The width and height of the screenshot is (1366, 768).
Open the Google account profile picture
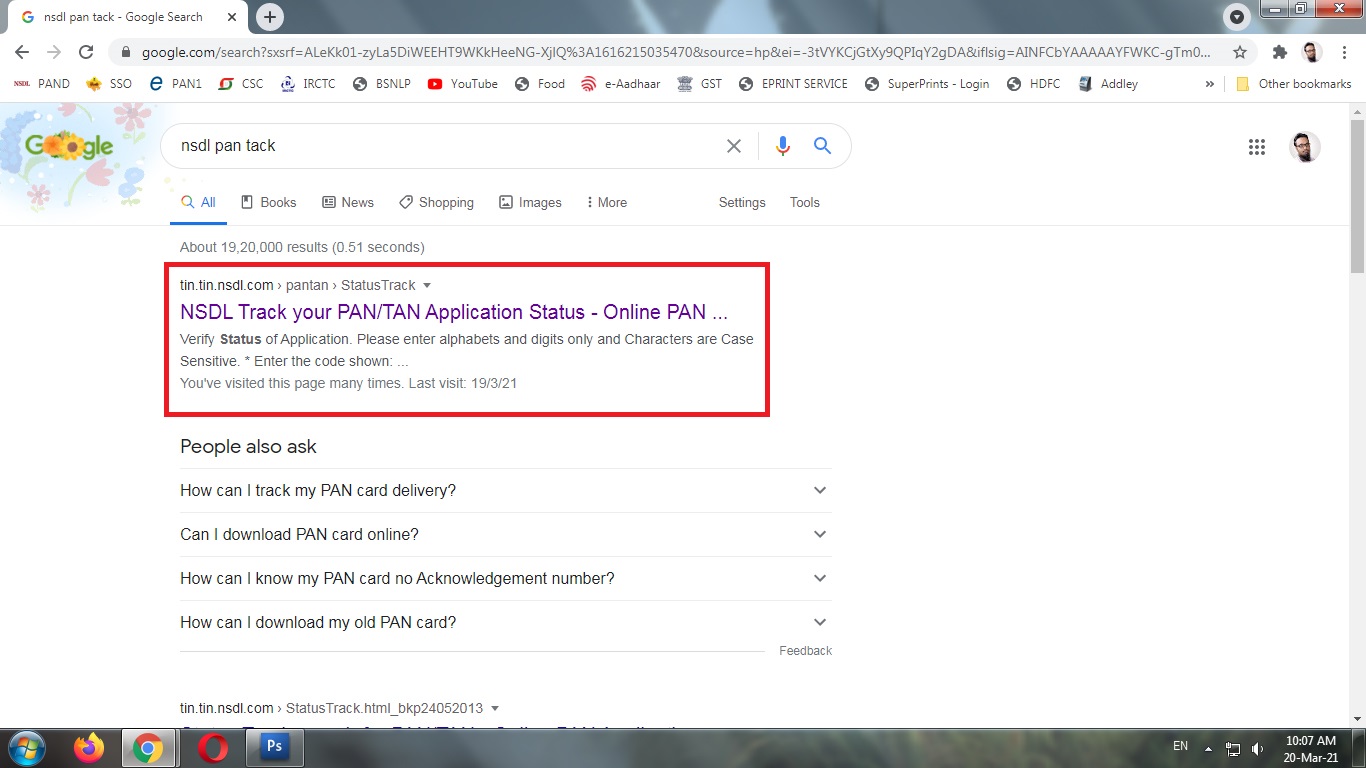[1305, 147]
